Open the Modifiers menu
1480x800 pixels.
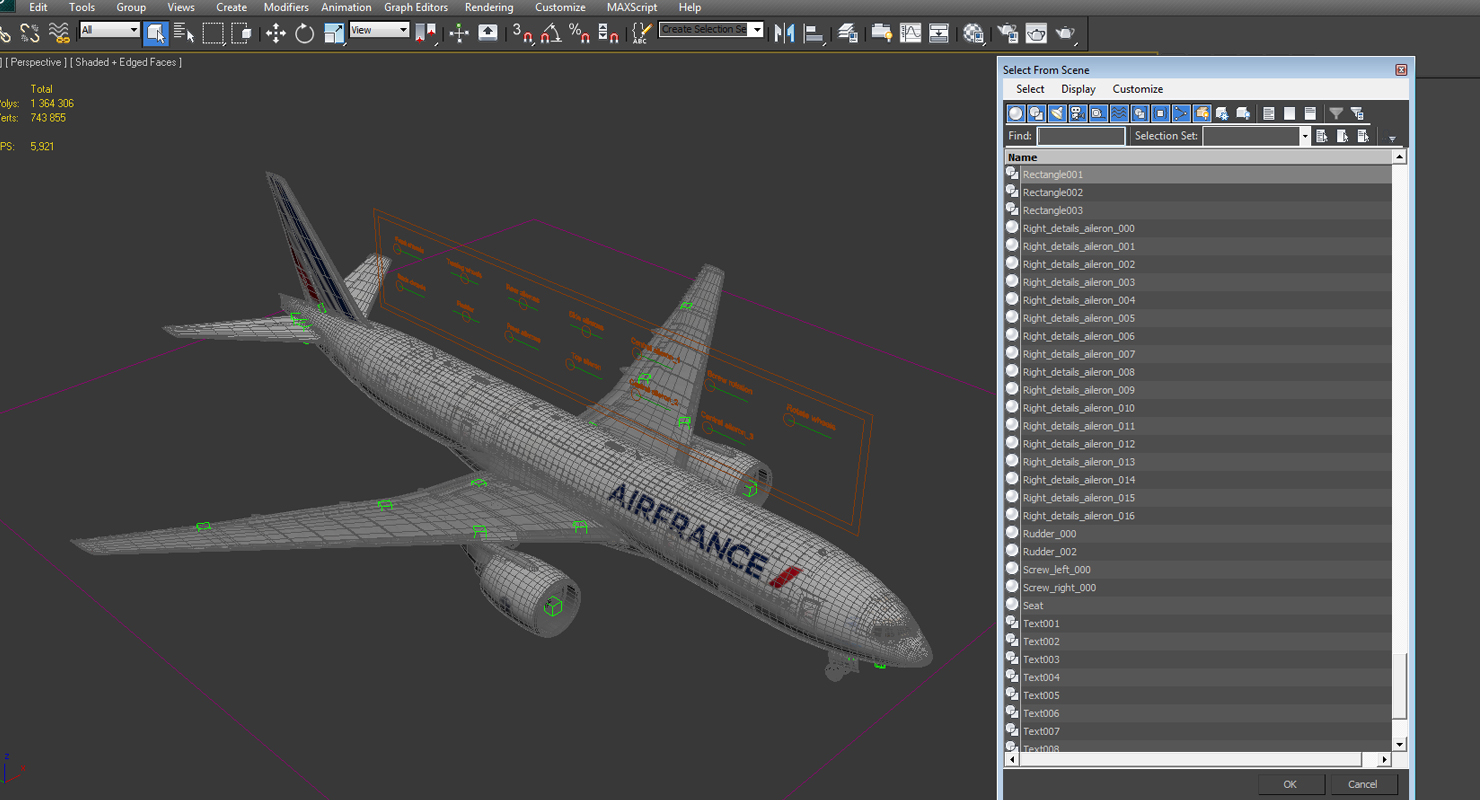point(286,7)
